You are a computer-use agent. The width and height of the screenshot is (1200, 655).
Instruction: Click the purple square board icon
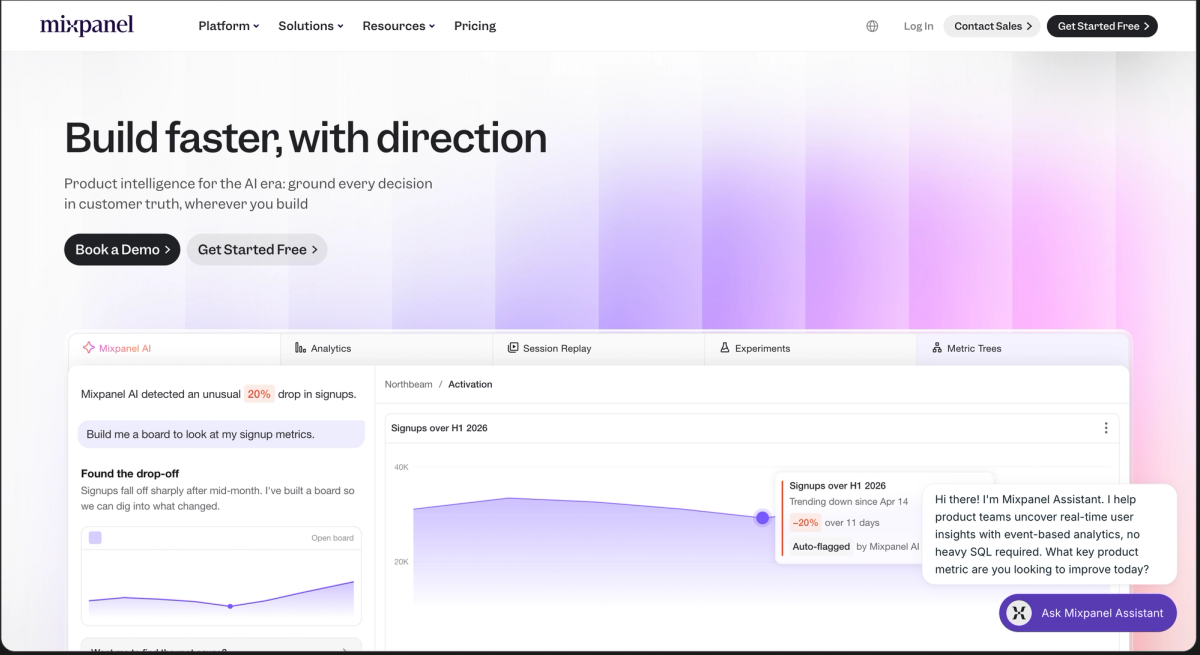tap(95, 538)
